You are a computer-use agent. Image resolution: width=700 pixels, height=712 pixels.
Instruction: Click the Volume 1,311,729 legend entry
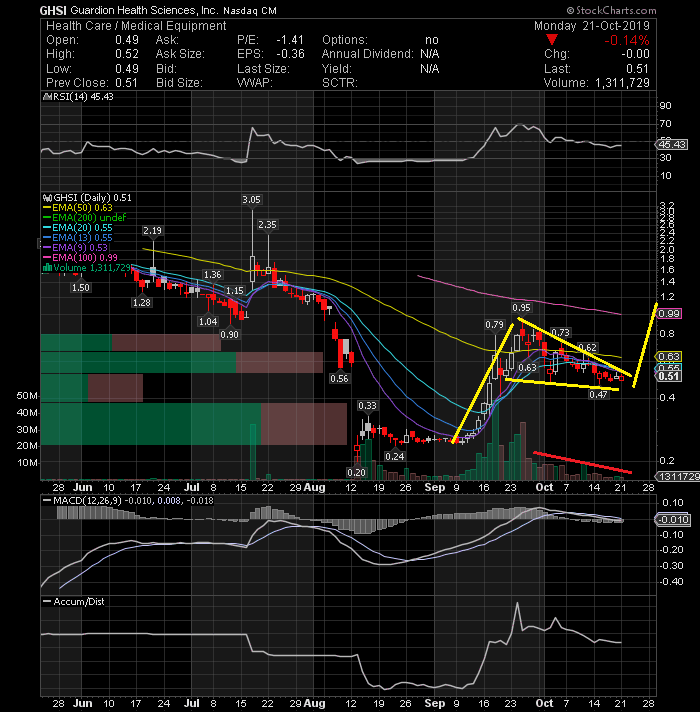87,267
